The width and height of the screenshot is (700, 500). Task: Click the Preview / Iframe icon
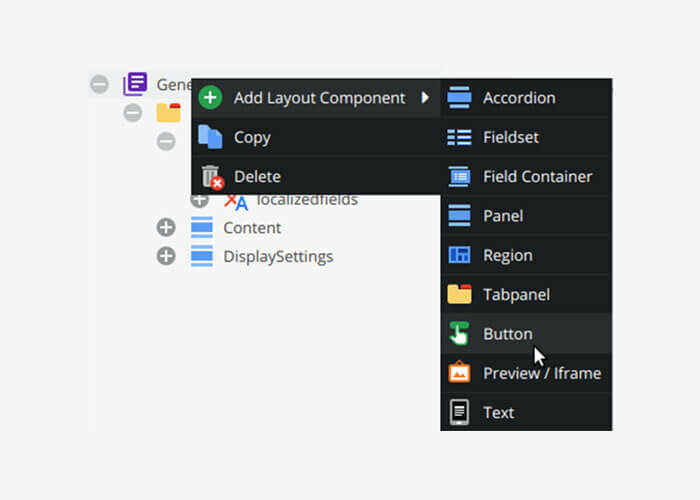point(459,373)
